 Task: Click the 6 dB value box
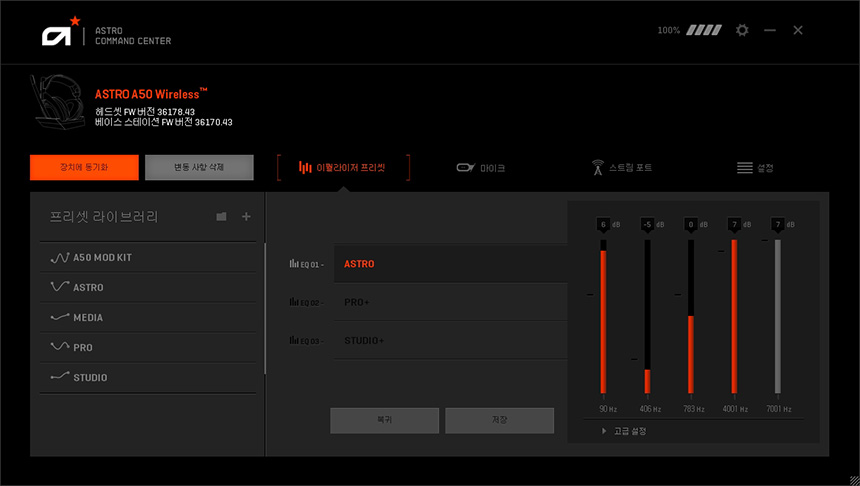coord(603,224)
